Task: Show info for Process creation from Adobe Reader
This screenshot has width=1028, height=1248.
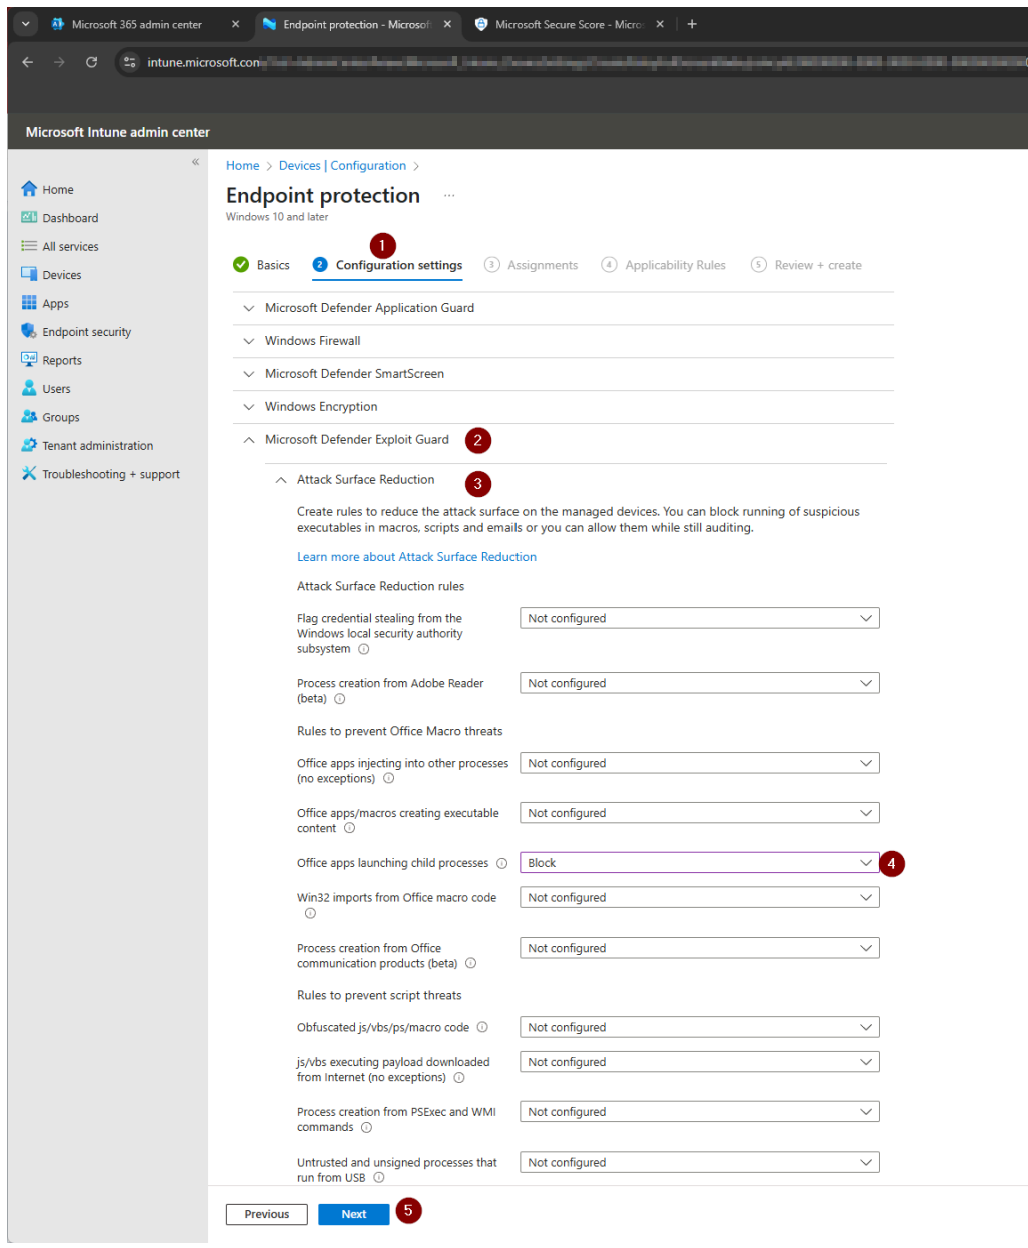Action: (340, 699)
